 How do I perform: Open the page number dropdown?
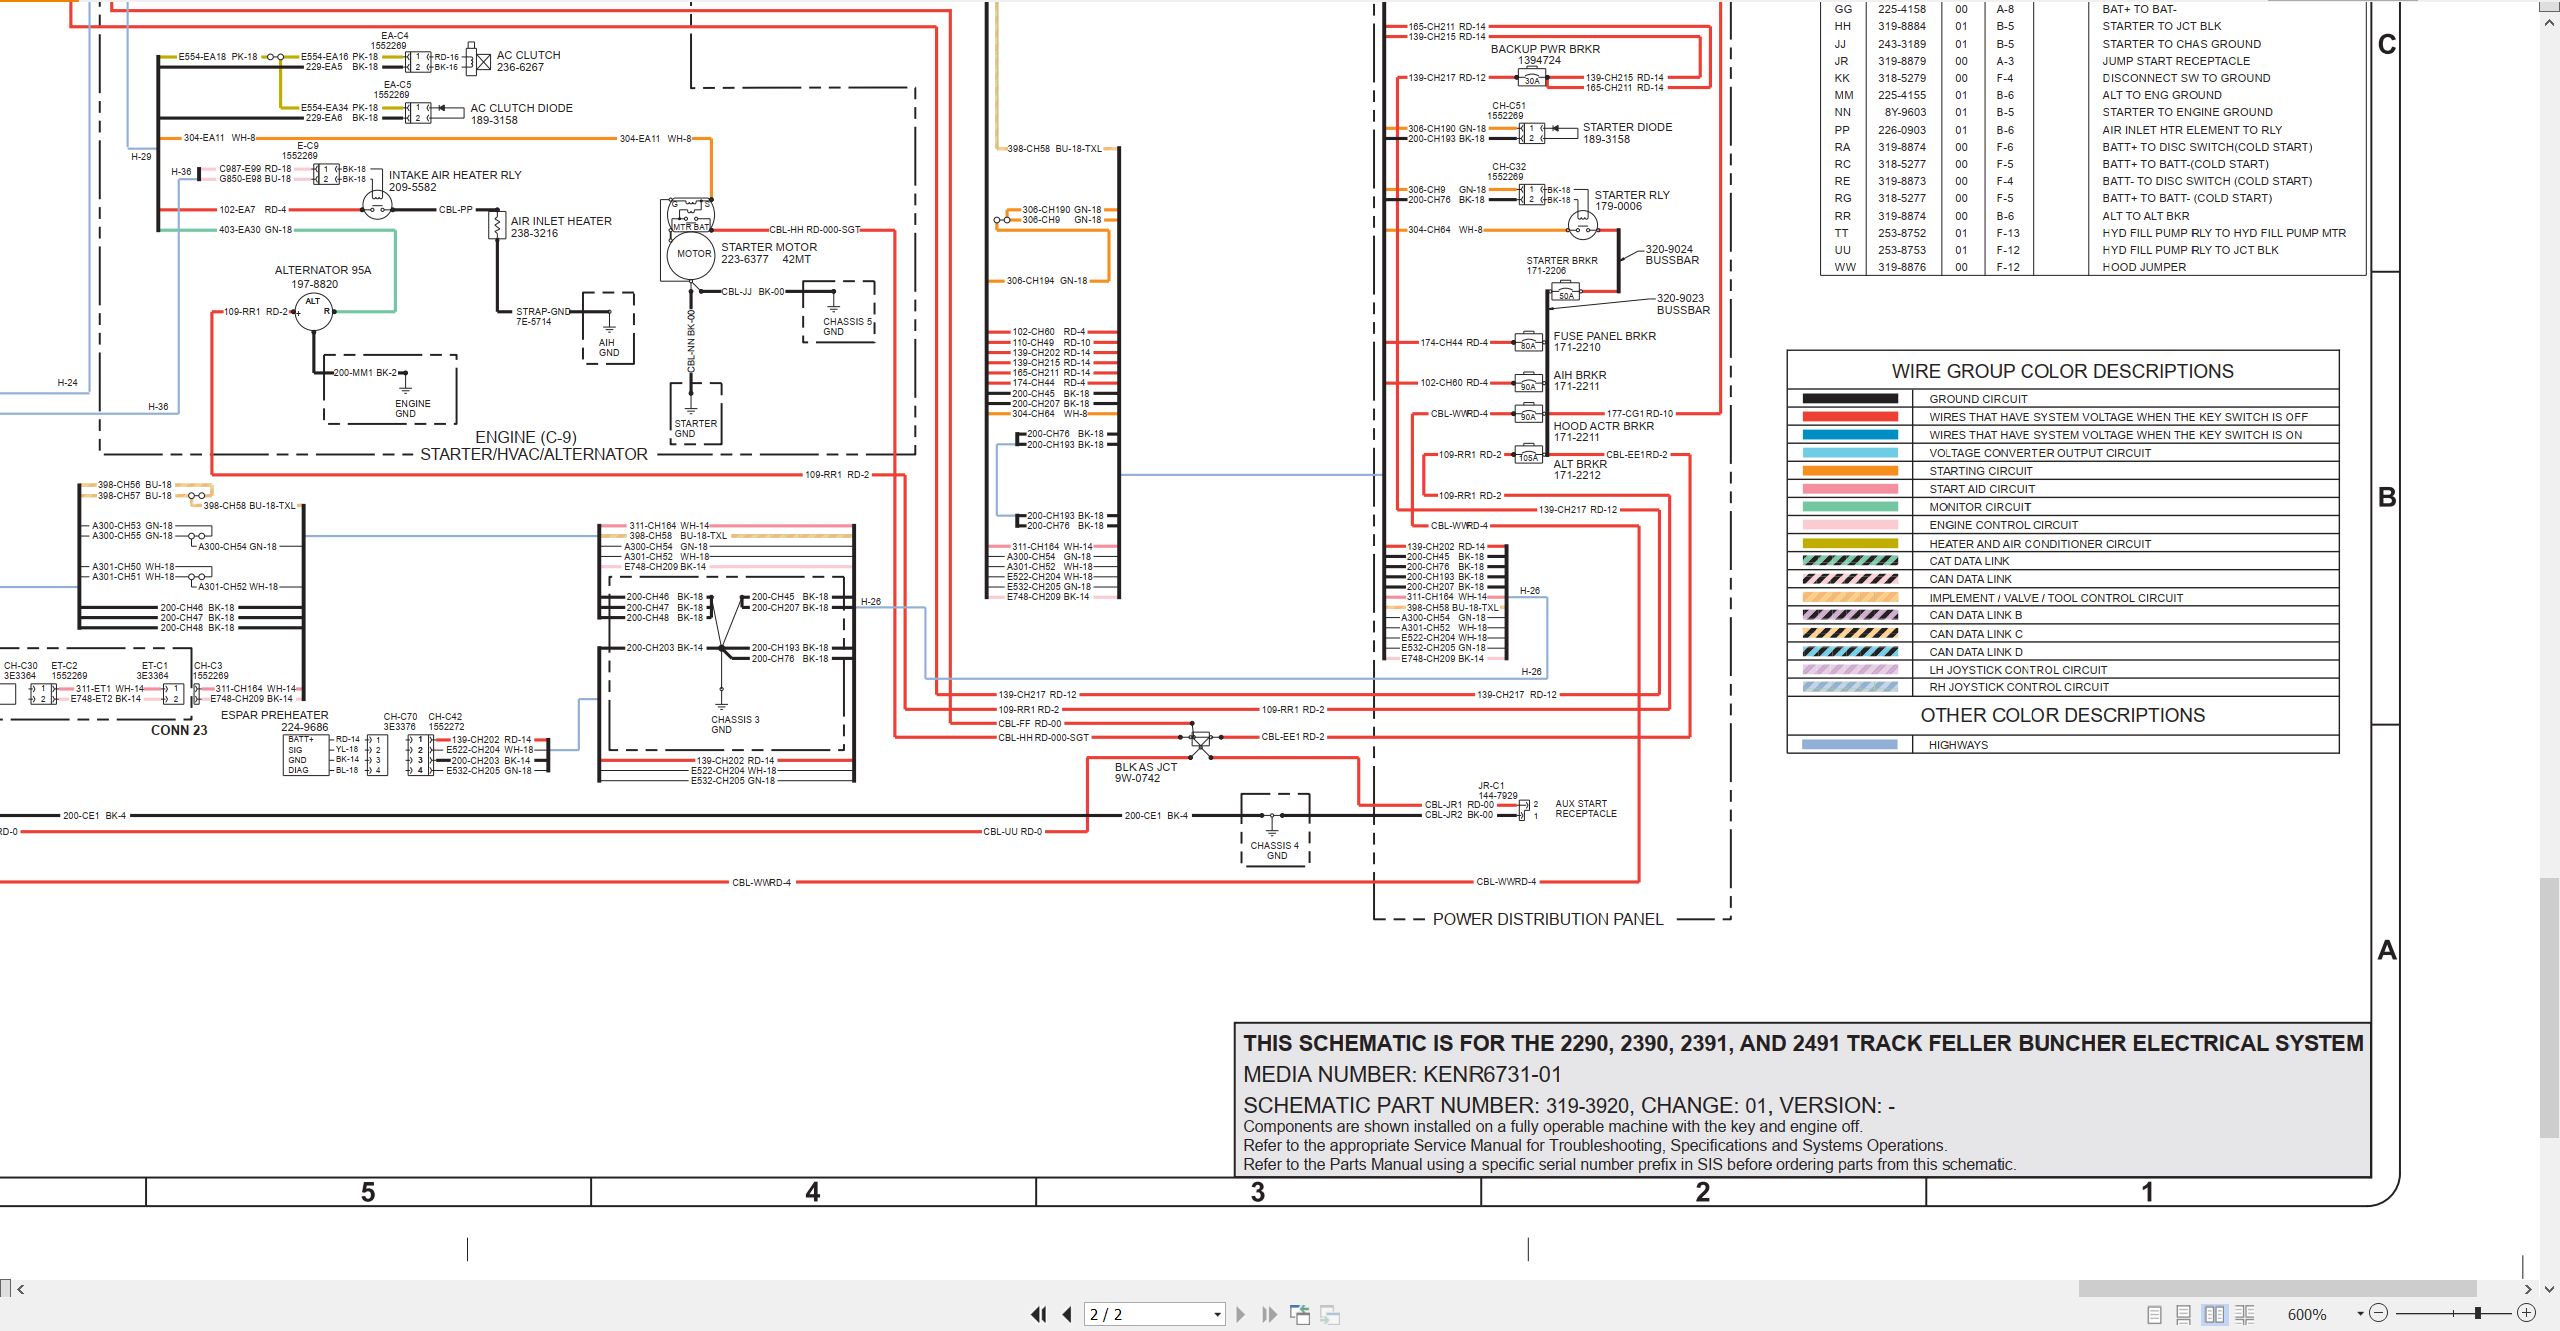tap(1217, 1315)
